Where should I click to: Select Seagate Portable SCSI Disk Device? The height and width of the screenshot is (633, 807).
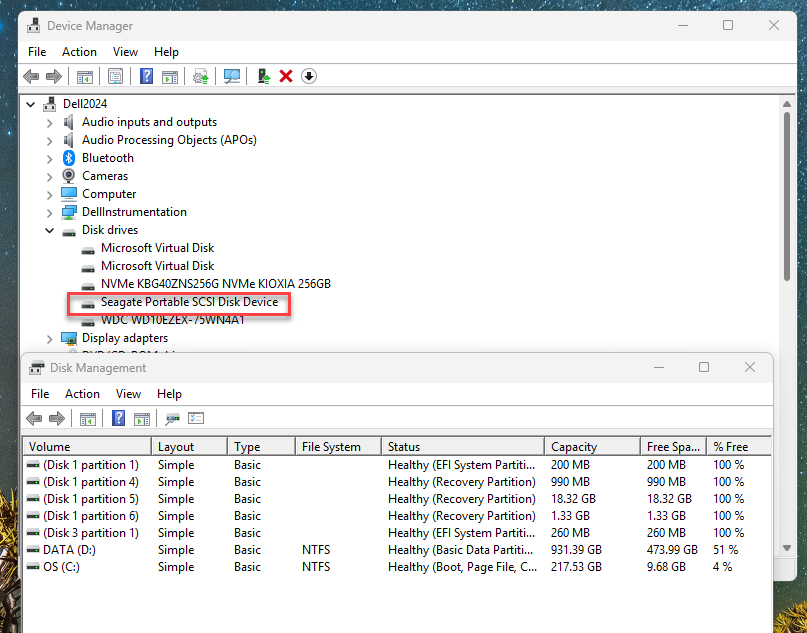tap(189, 302)
